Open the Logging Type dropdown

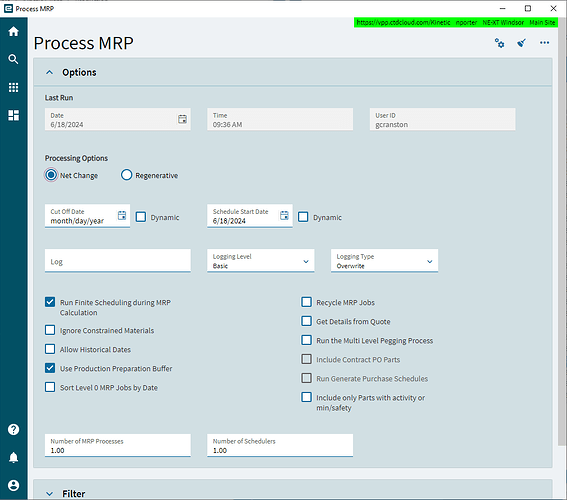(384, 261)
